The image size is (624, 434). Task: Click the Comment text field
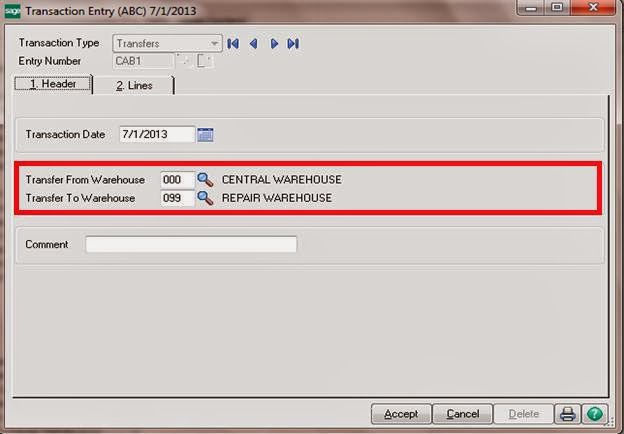click(191, 244)
